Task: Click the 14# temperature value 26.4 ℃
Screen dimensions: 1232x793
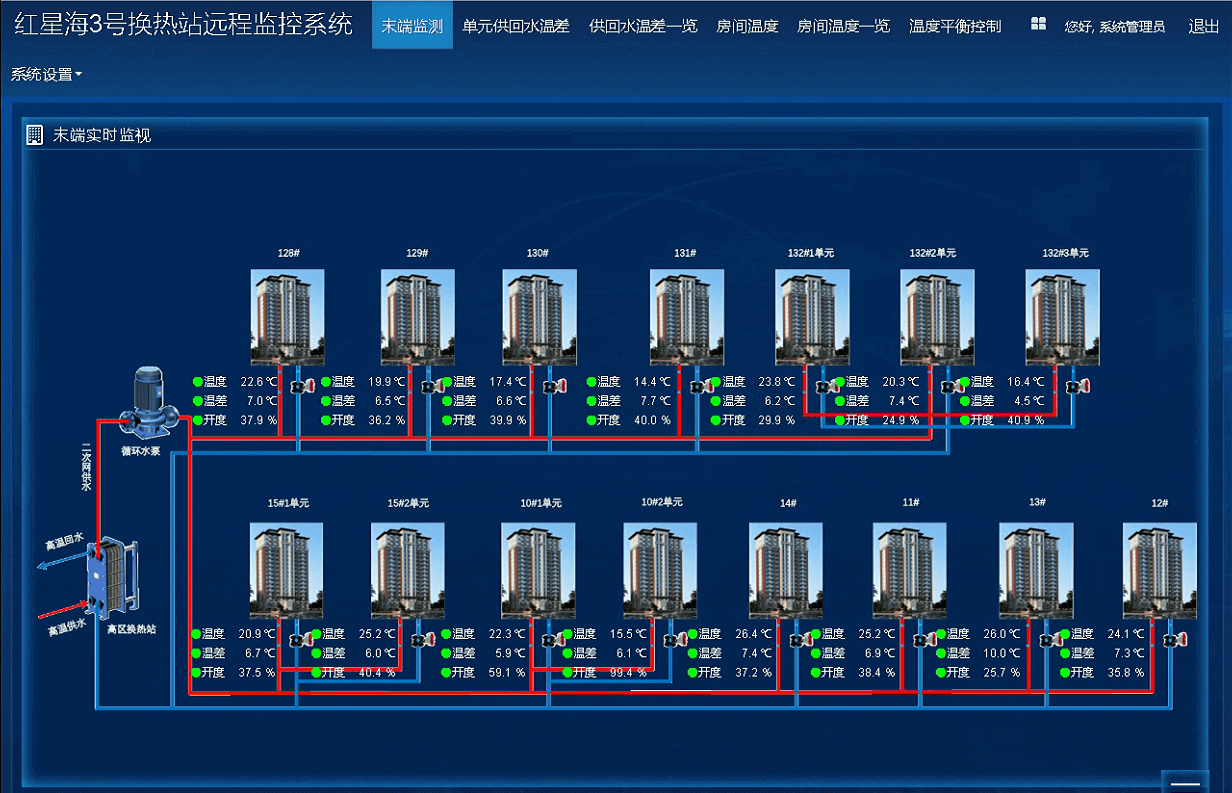Action: tap(753, 634)
